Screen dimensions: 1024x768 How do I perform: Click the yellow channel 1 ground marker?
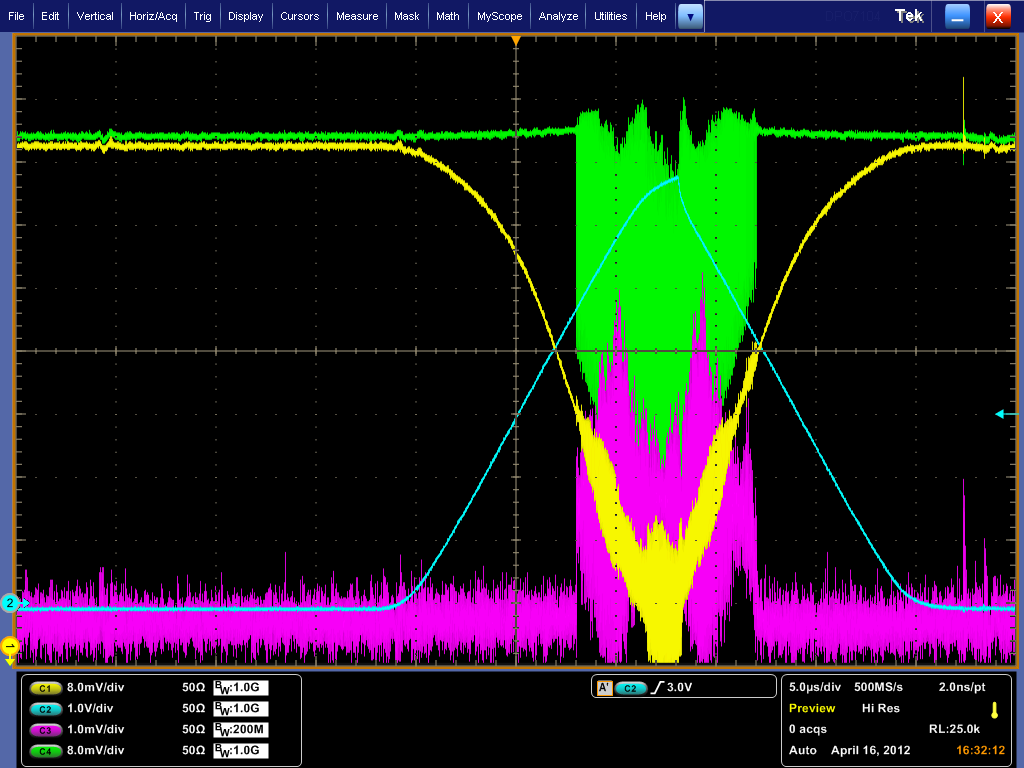pyautogui.click(x=11, y=647)
